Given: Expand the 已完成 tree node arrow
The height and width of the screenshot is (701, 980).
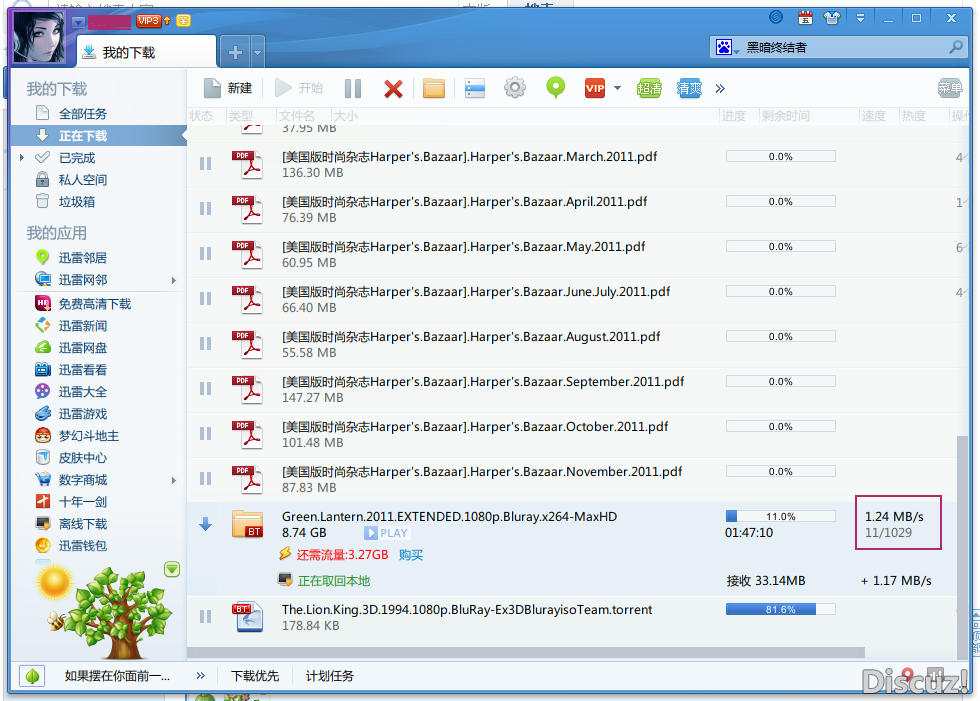Looking at the screenshot, I should 22,157.
